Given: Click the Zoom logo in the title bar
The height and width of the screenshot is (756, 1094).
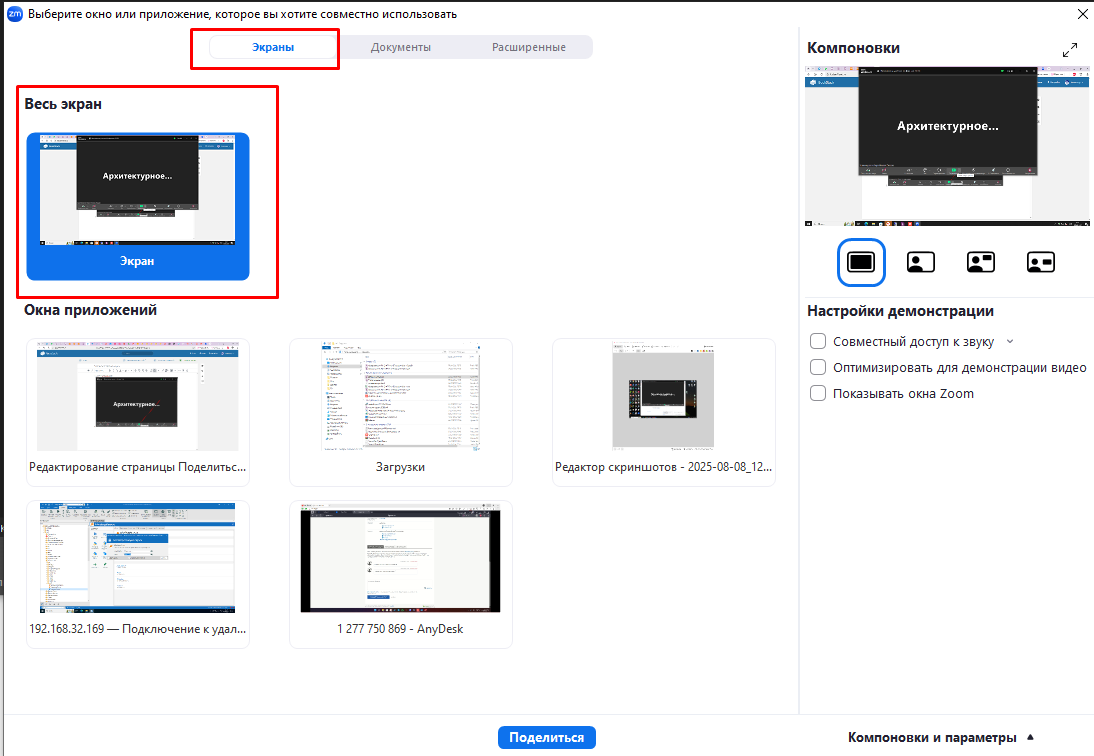Looking at the screenshot, I should pos(14,14).
